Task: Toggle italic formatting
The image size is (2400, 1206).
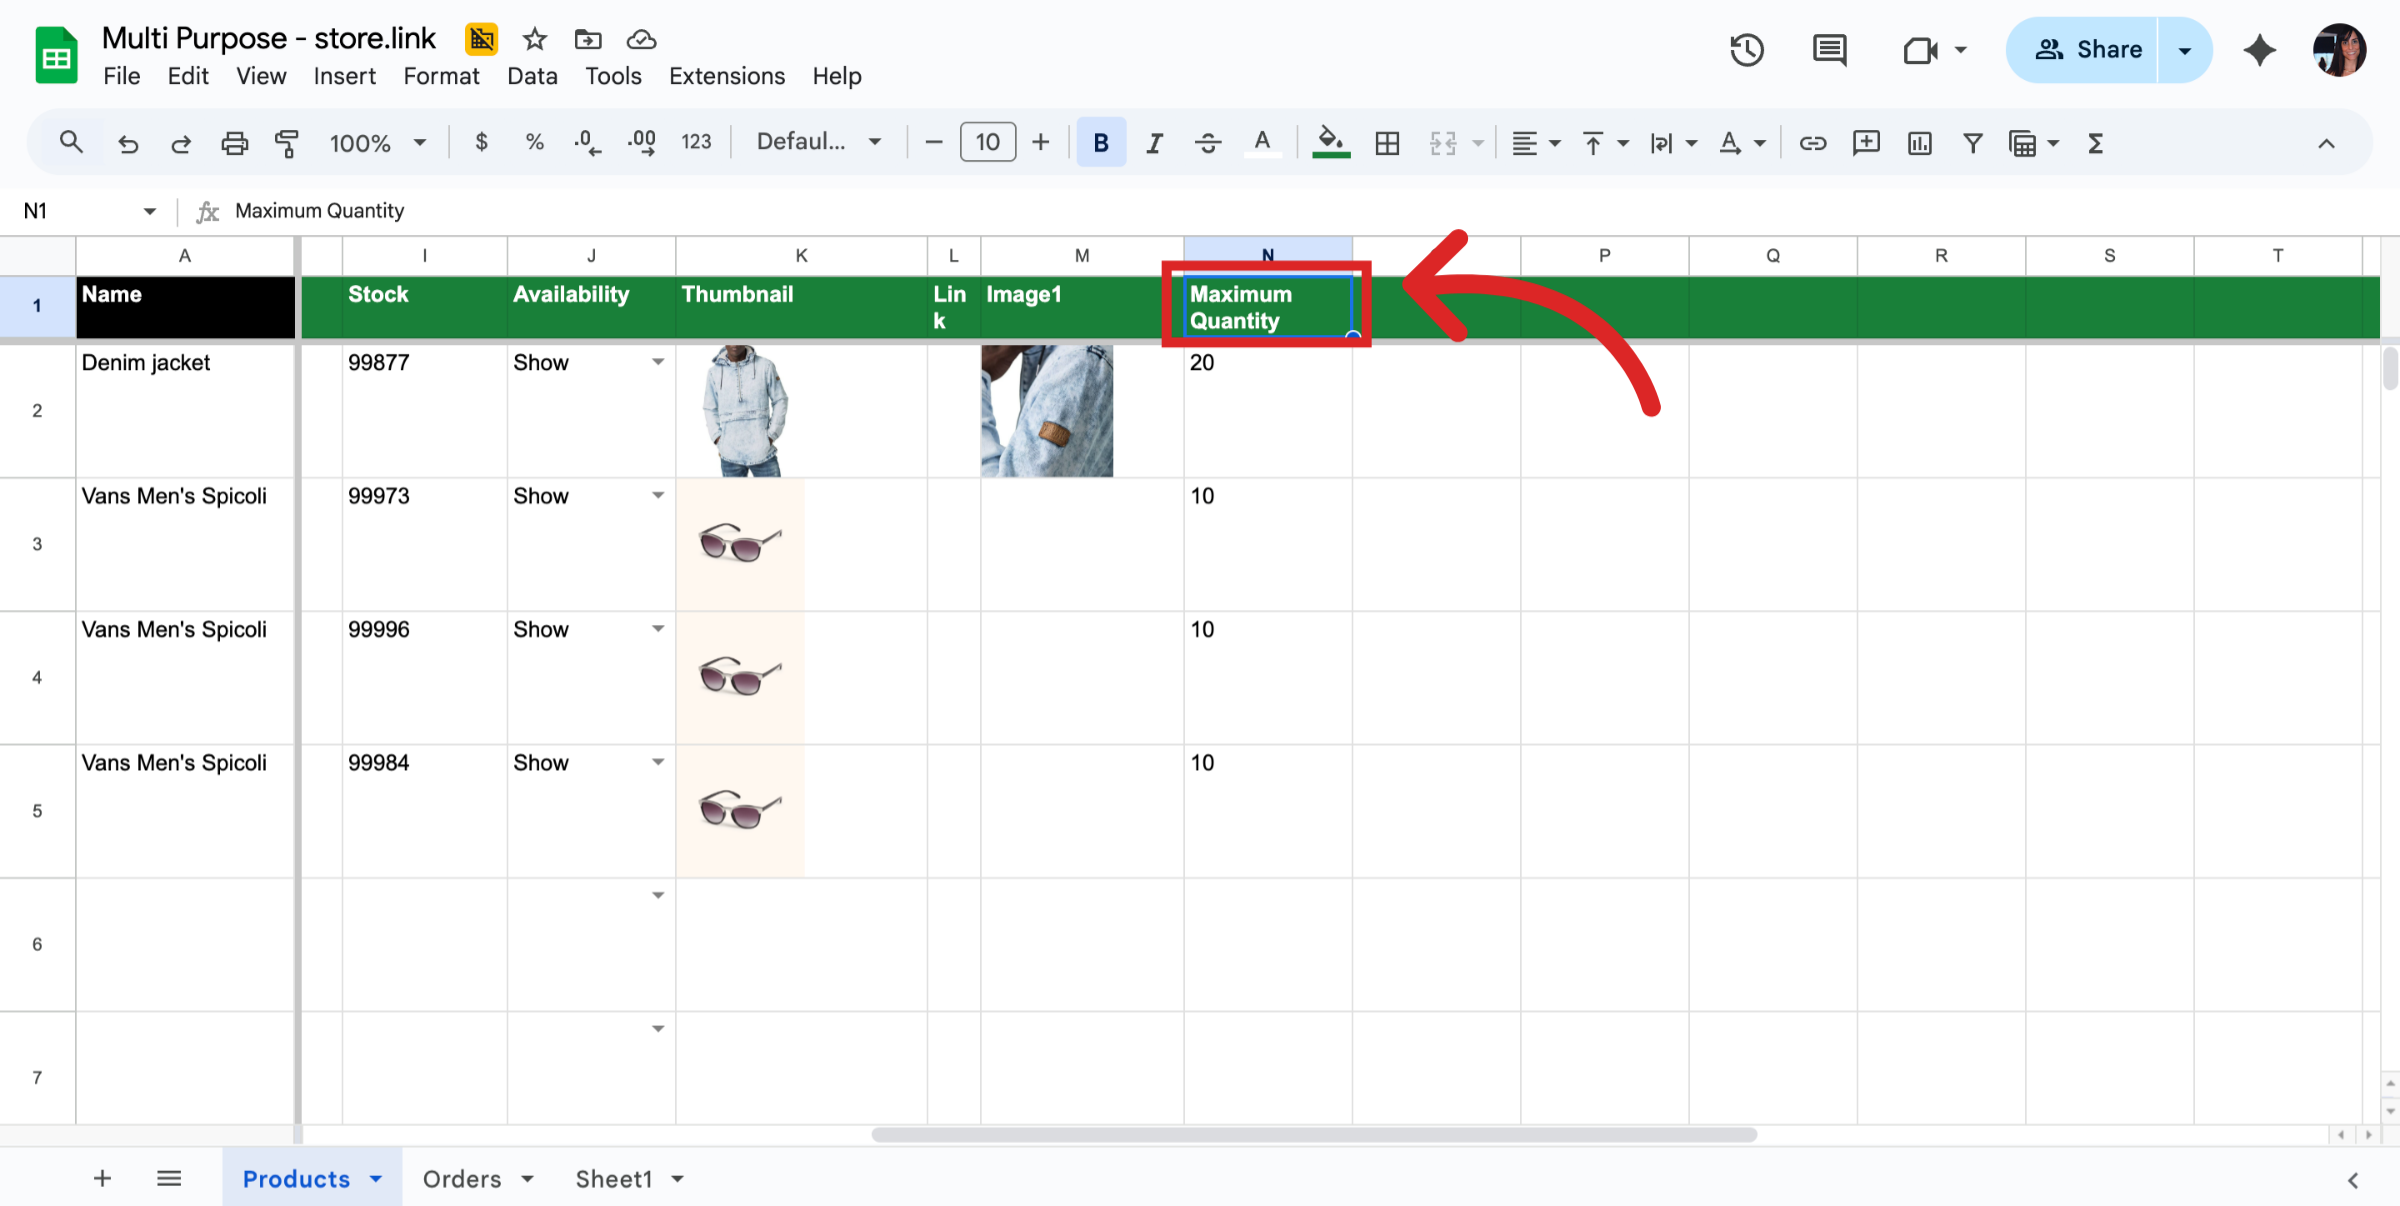Action: tap(1154, 143)
